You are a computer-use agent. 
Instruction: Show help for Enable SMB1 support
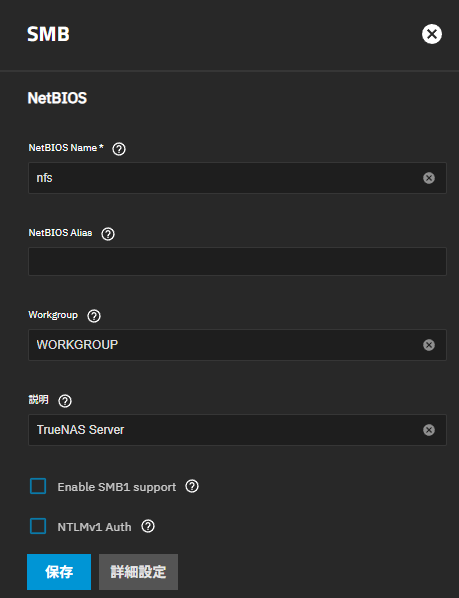pos(192,486)
